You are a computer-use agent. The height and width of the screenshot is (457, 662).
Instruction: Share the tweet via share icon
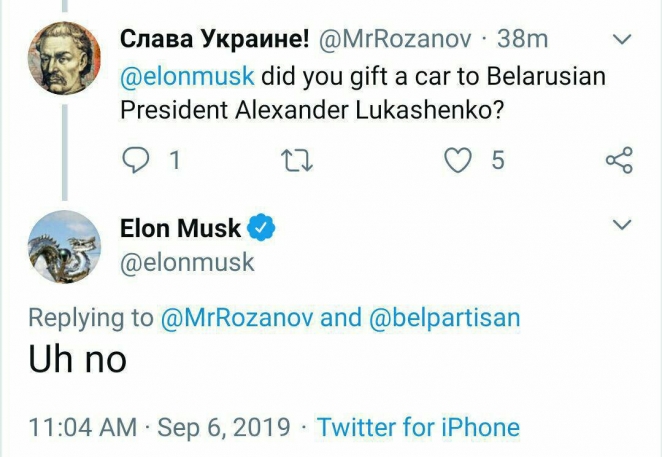tap(619, 160)
